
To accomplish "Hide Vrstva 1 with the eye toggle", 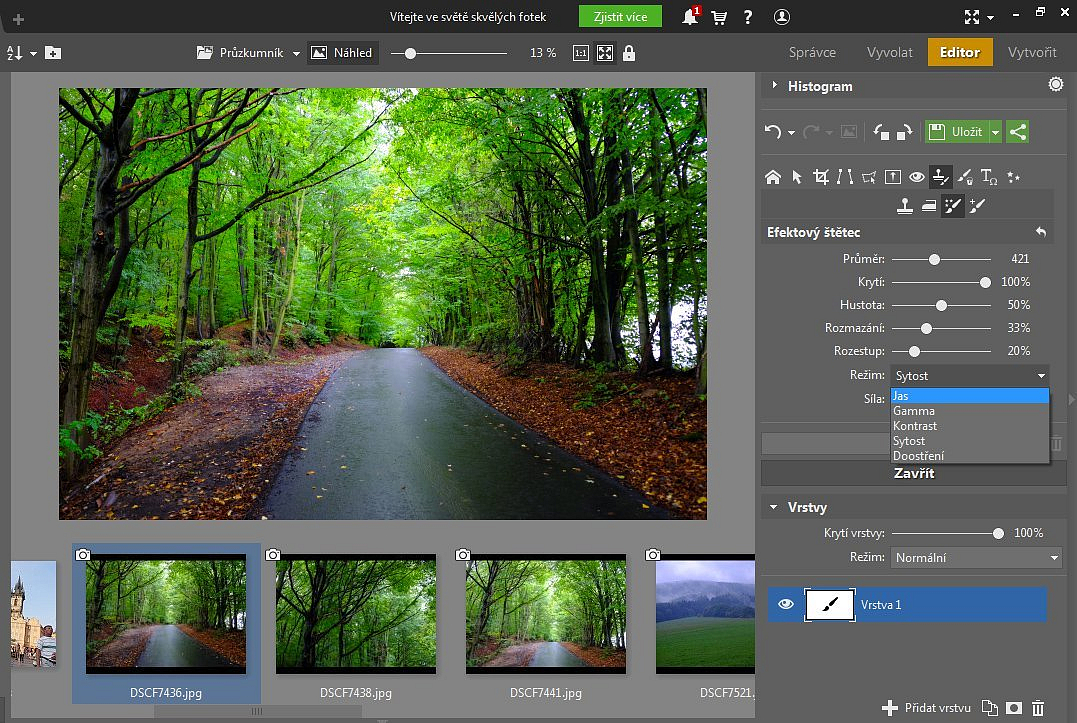I will pos(785,604).
